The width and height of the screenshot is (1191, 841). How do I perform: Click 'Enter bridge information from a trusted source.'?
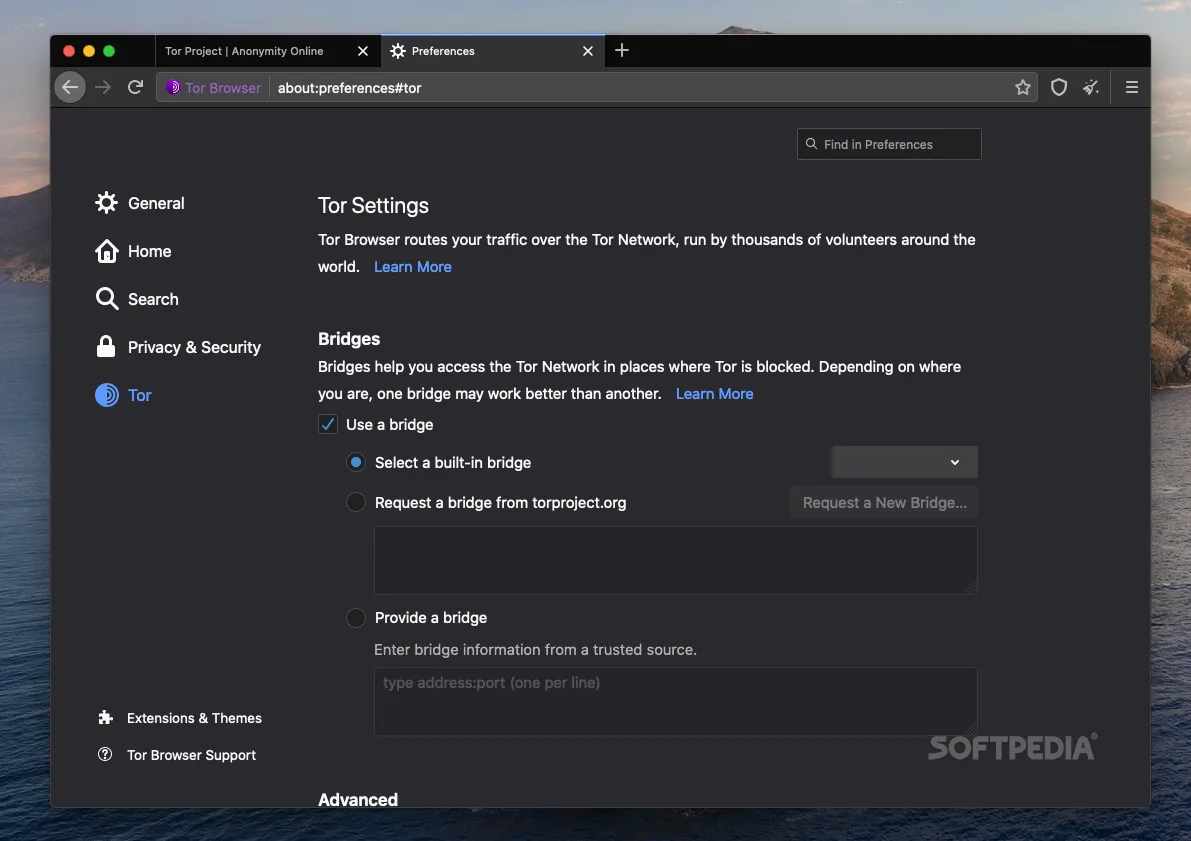tap(535, 650)
